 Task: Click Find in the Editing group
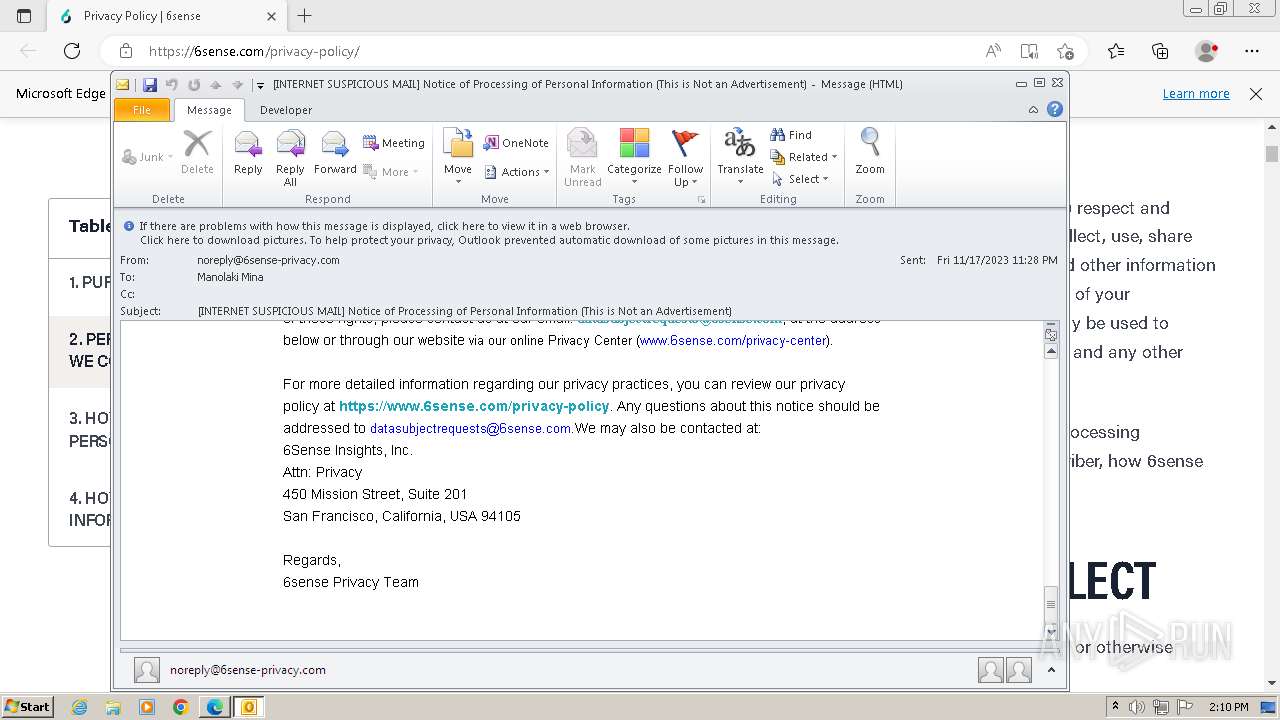click(791, 135)
